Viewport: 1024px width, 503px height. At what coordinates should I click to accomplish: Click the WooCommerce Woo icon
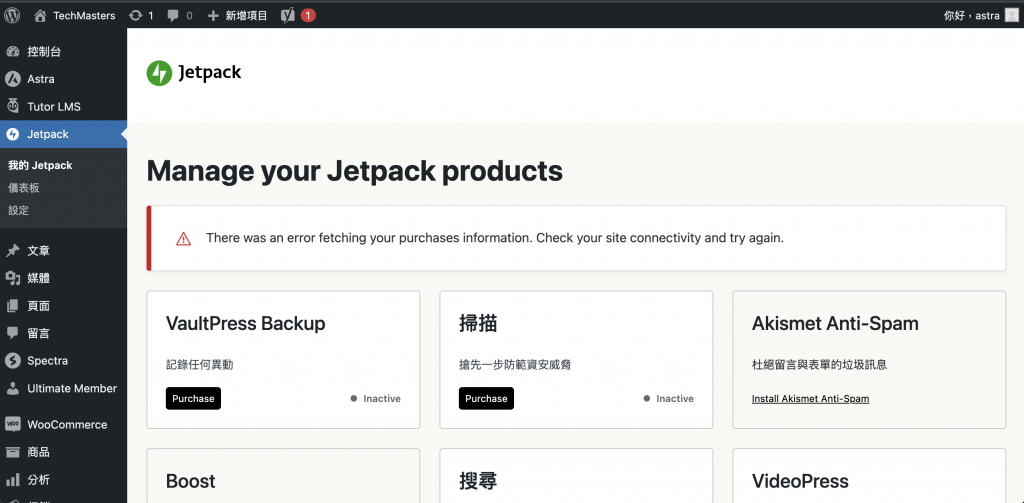click(x=12, y=425)
